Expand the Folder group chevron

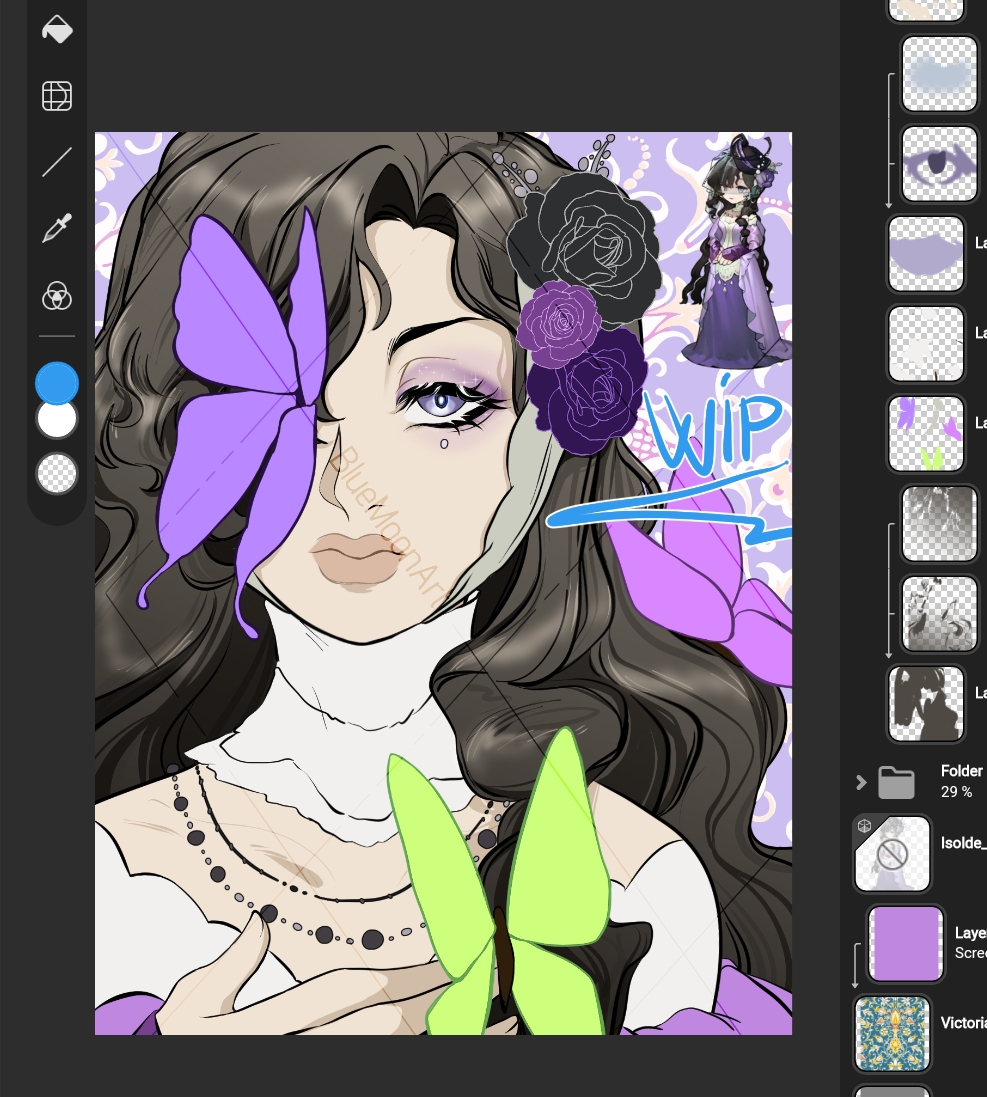(x=861, y=782)
